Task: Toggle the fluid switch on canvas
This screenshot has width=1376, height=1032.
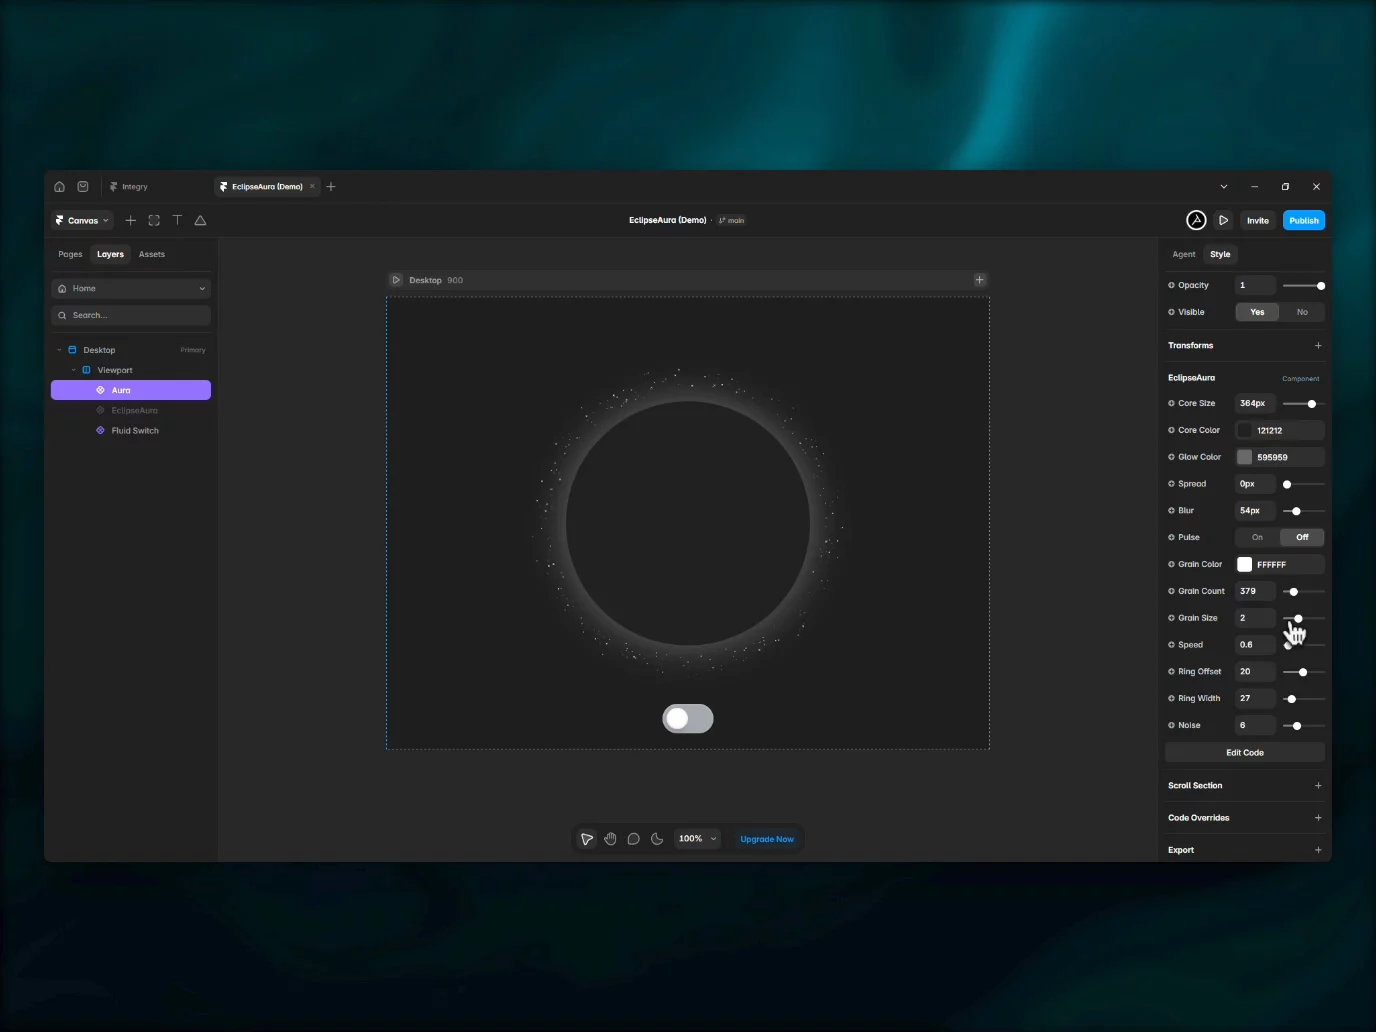Action: point(688,719)
